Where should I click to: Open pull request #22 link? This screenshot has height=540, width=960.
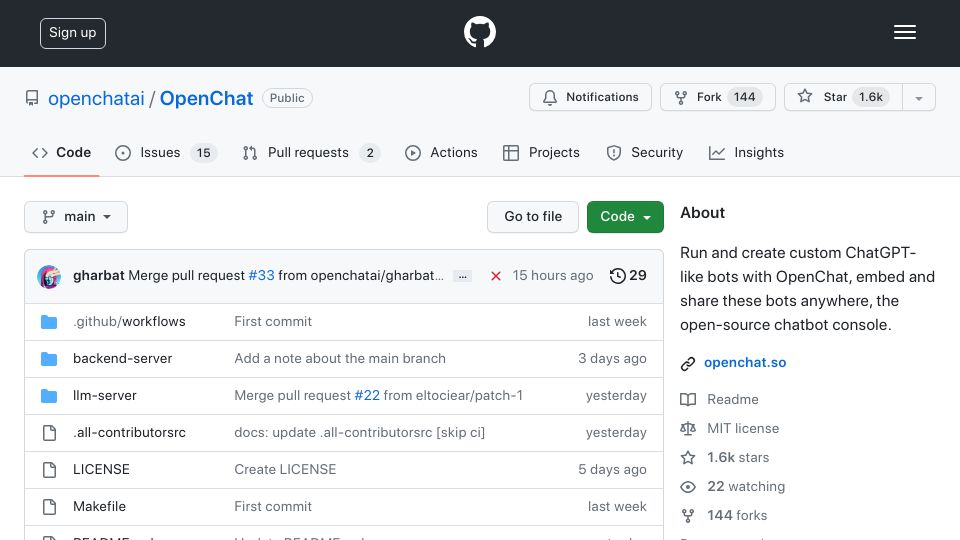pyautogui.click(x=367, y=396)
